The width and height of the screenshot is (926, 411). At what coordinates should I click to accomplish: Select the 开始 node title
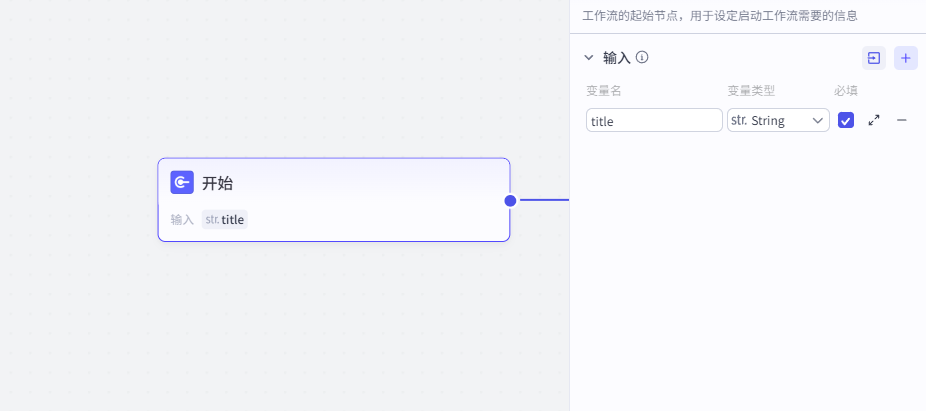coord(218,183)
